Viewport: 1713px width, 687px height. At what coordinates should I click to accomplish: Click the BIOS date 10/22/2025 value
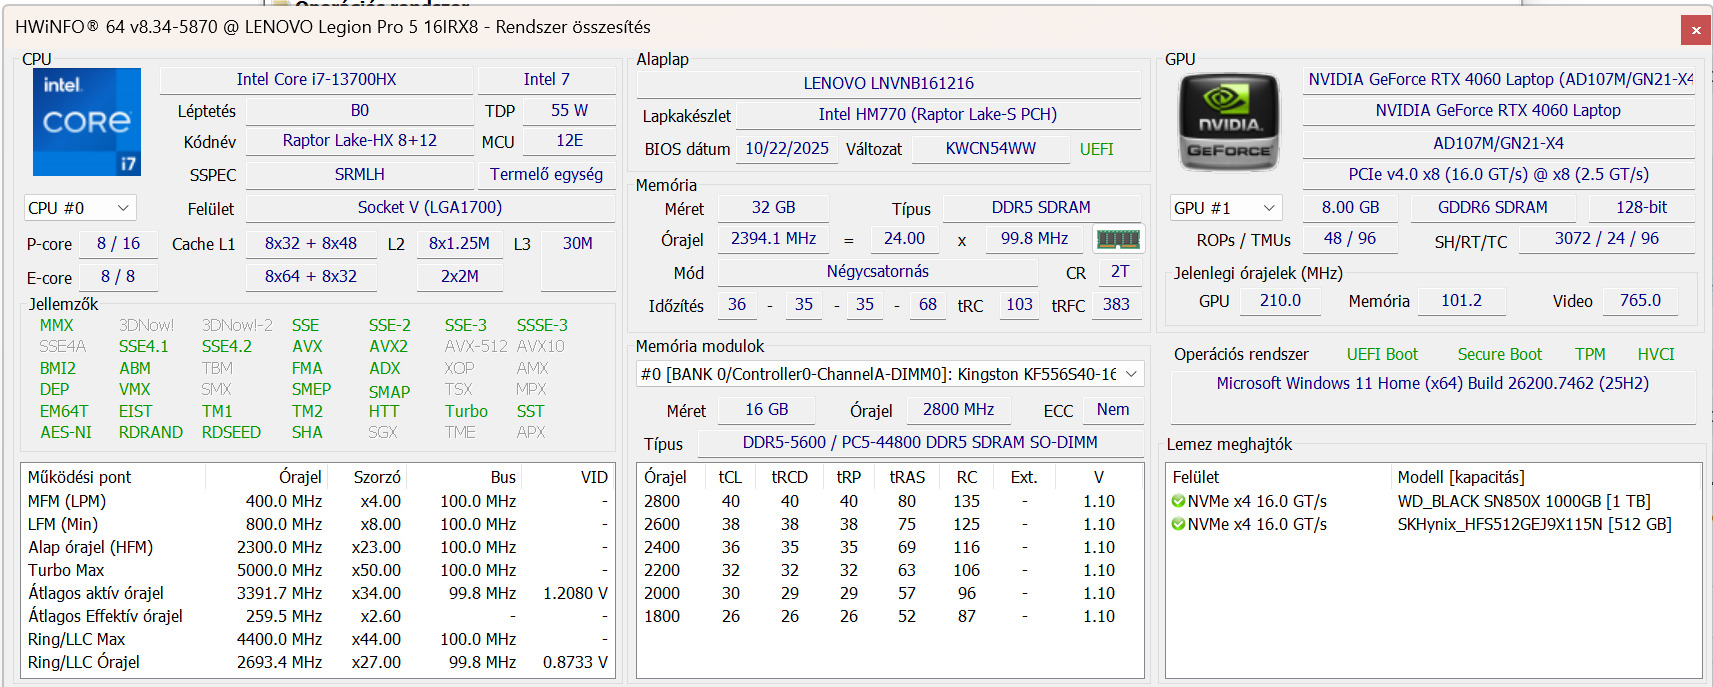tap(787, 148)
